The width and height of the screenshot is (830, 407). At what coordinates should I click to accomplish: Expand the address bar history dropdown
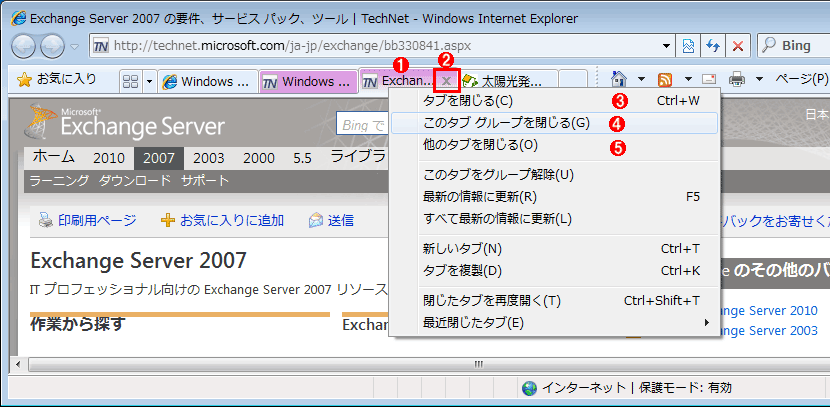click(666, 46)
